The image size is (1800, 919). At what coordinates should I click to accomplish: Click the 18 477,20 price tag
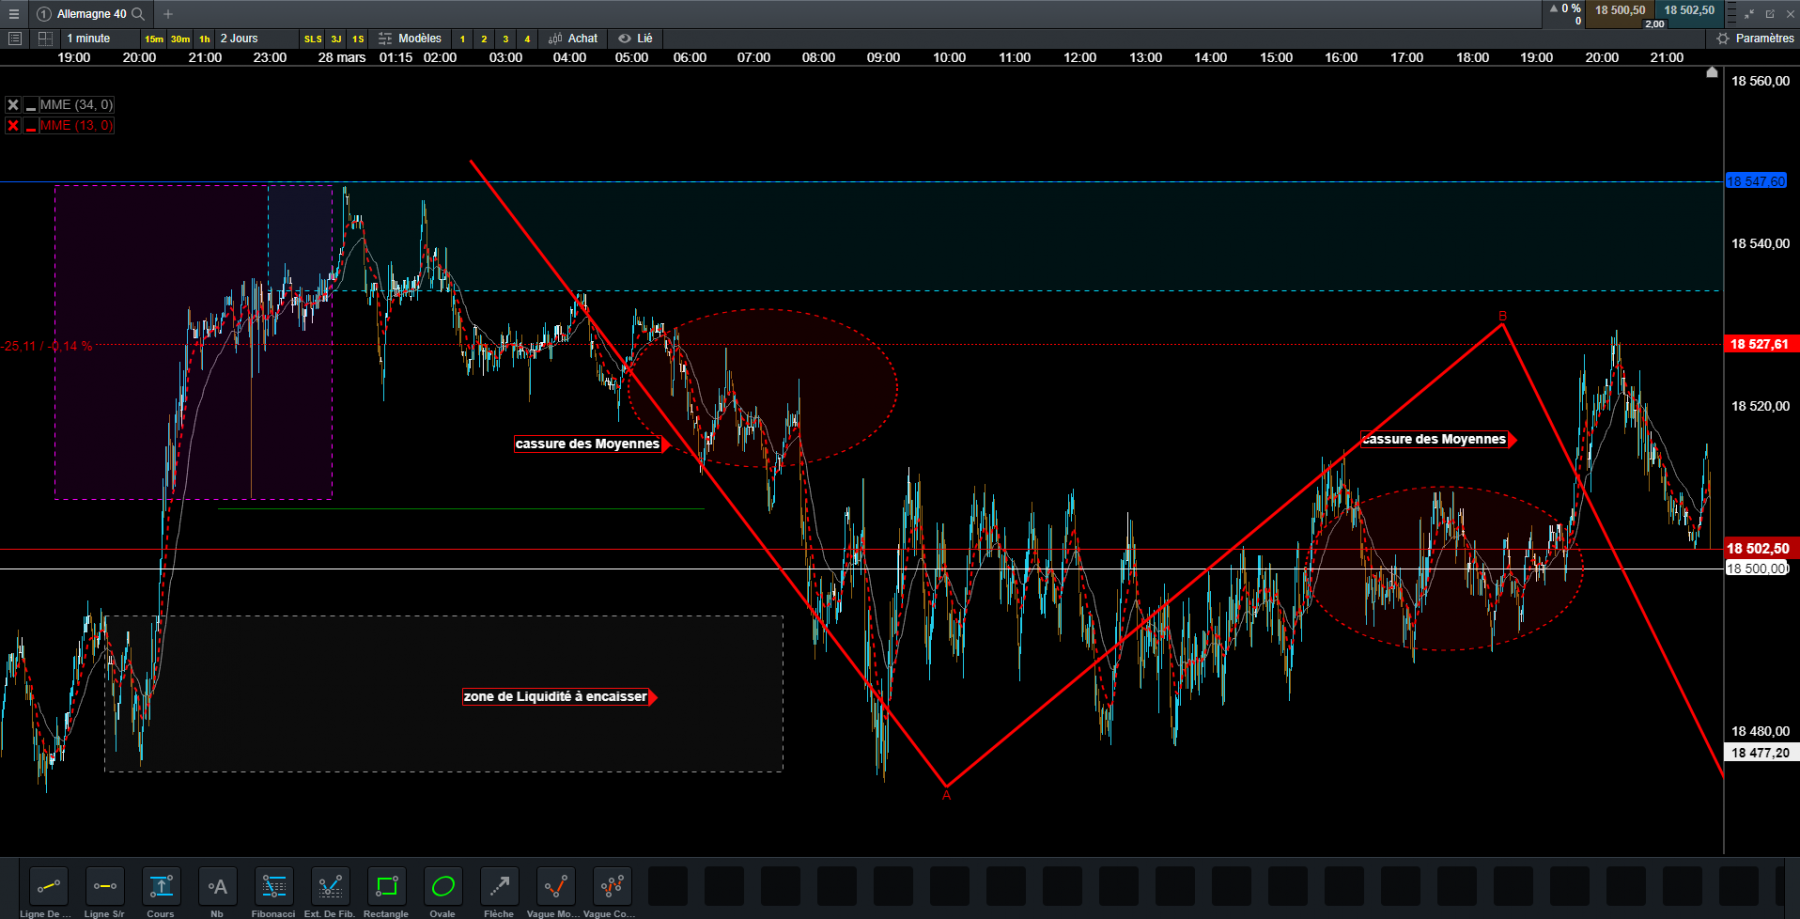(1761, 753)
